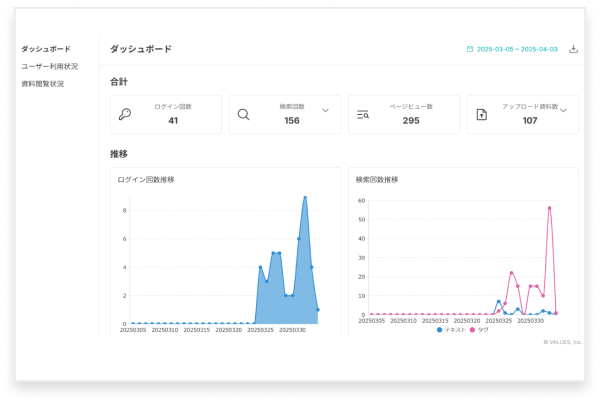600x403 pixels.
Task: Click the ログイン回数 value 41
Action: click(x=173, y=121)
